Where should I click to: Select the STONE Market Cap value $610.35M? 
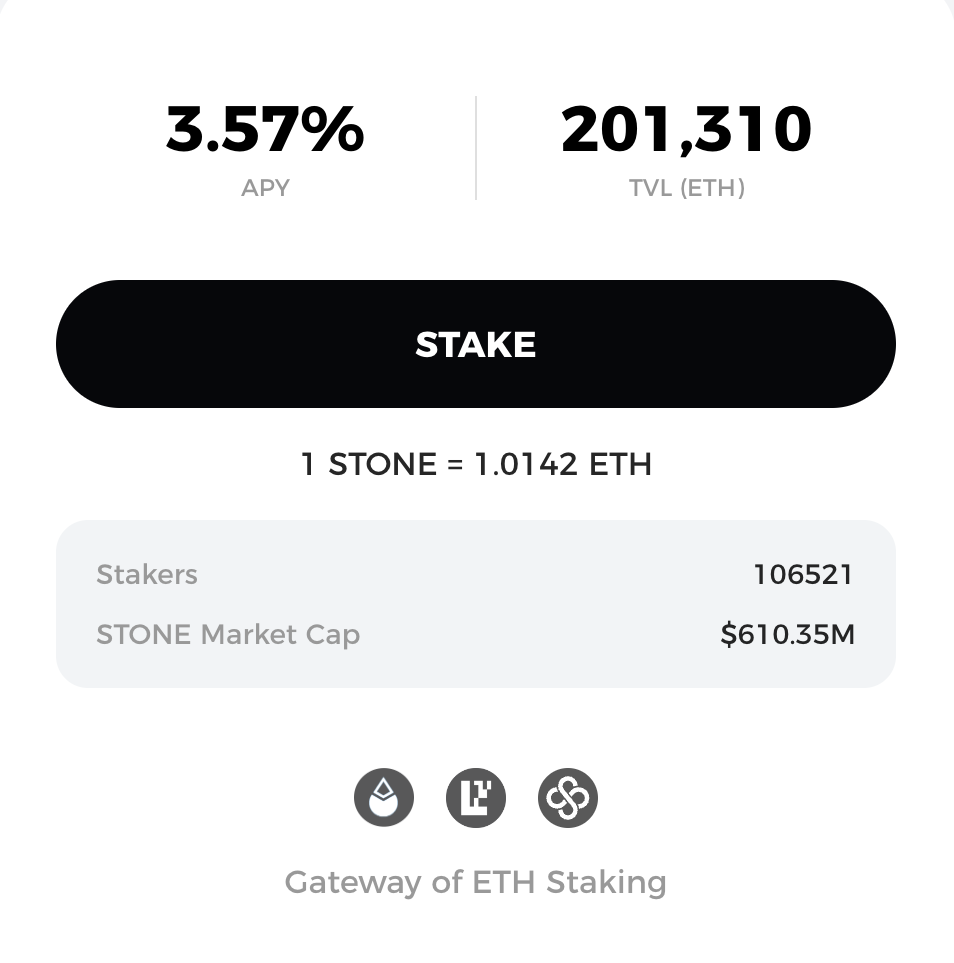coord(787,634)
